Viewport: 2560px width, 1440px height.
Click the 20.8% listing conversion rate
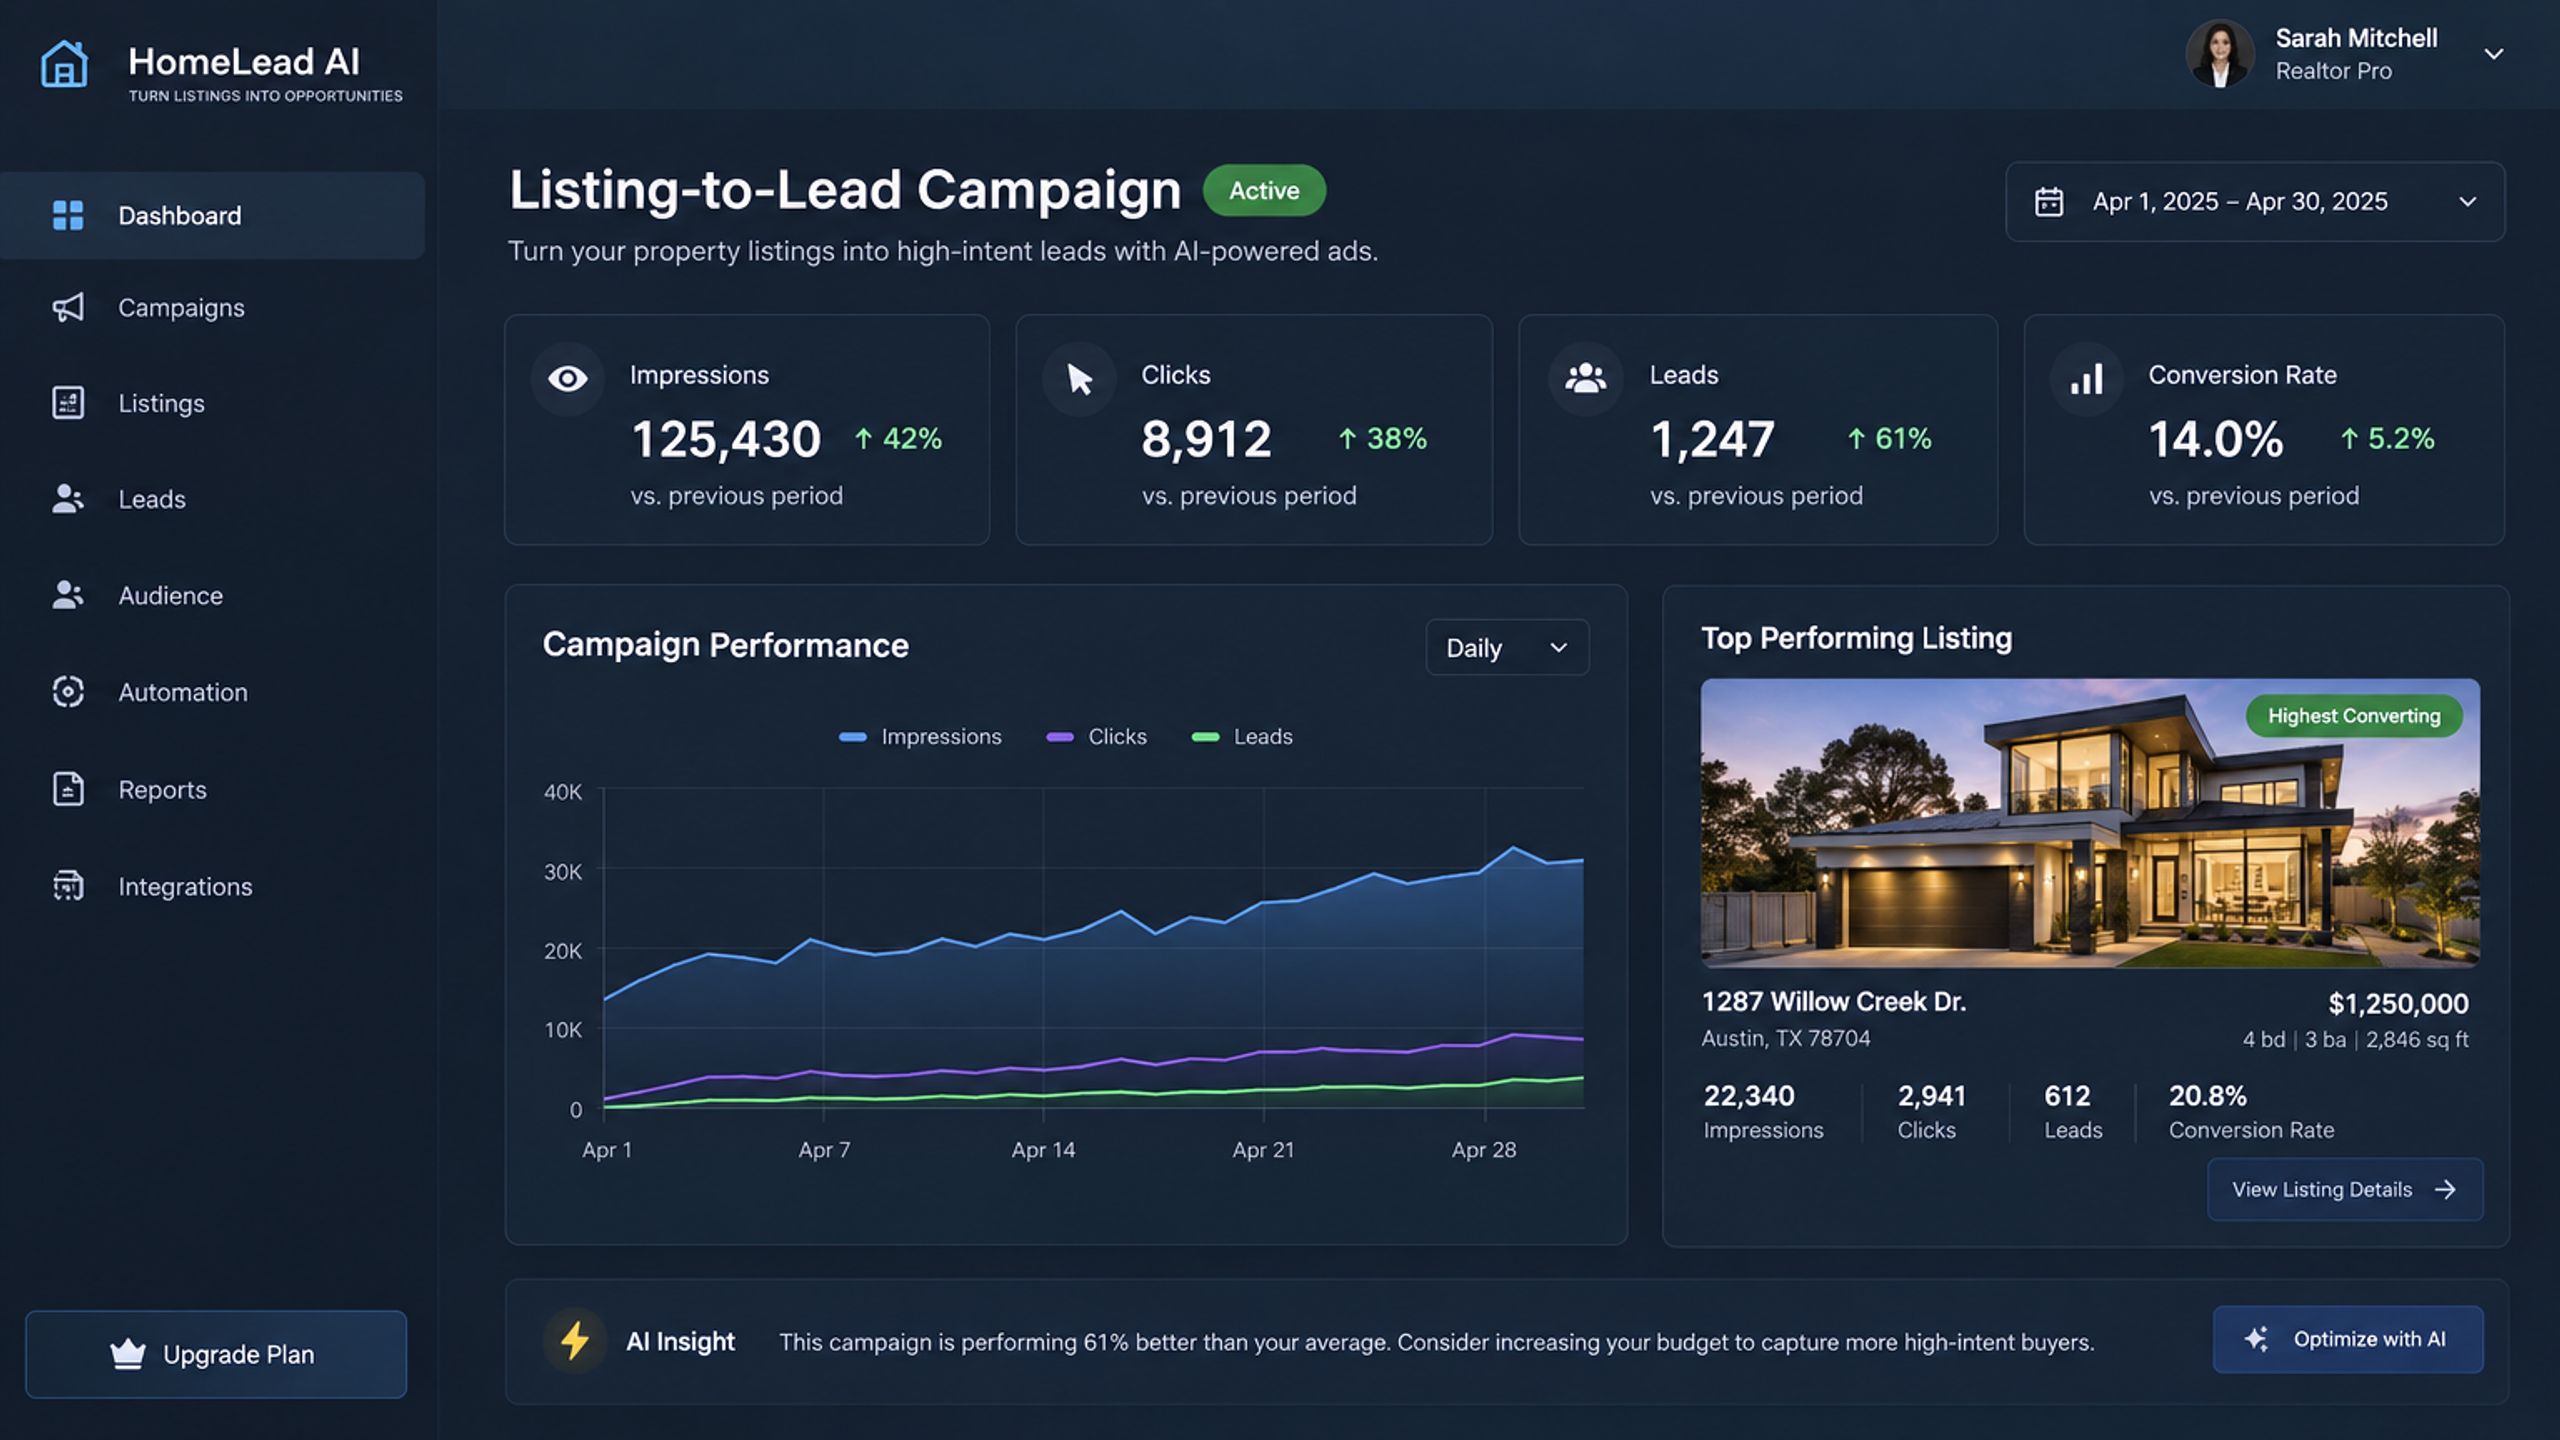click(x=2208, y=1096)
